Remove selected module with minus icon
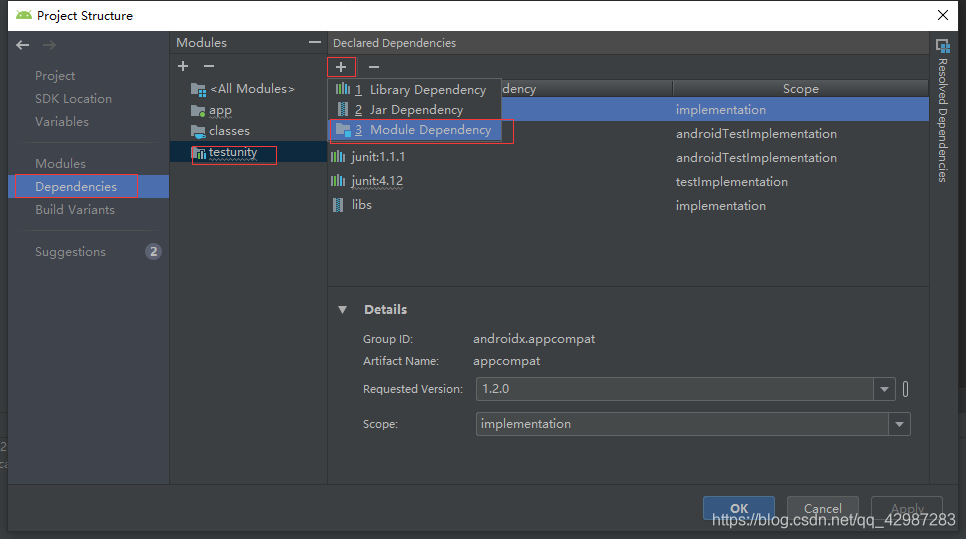The height and width of the screenshot is (539, 966). click(x=209, y=66)
